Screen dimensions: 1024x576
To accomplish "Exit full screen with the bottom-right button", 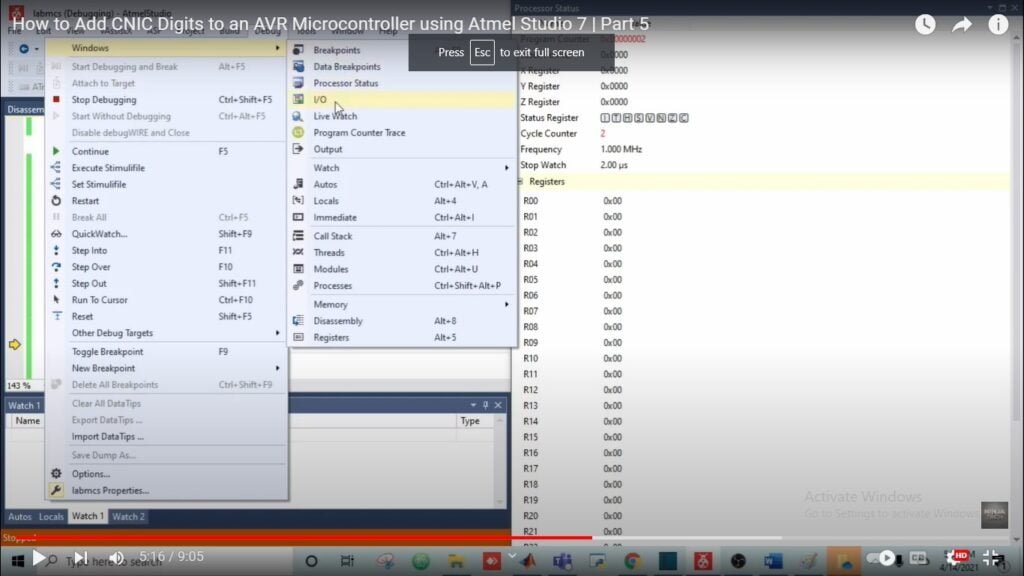I will pyautogui.click(x=993, y=558).
